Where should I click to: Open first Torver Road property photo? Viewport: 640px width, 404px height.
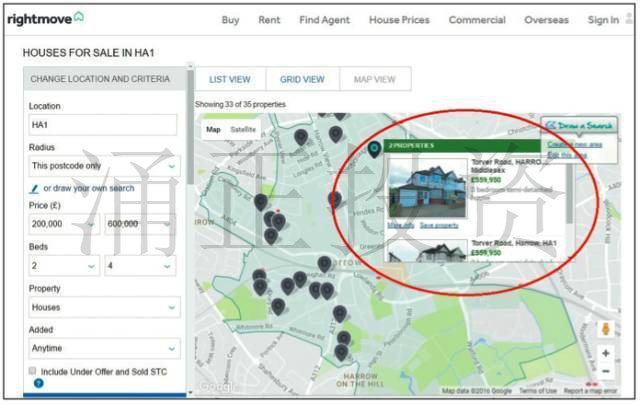tap(427, 188)
